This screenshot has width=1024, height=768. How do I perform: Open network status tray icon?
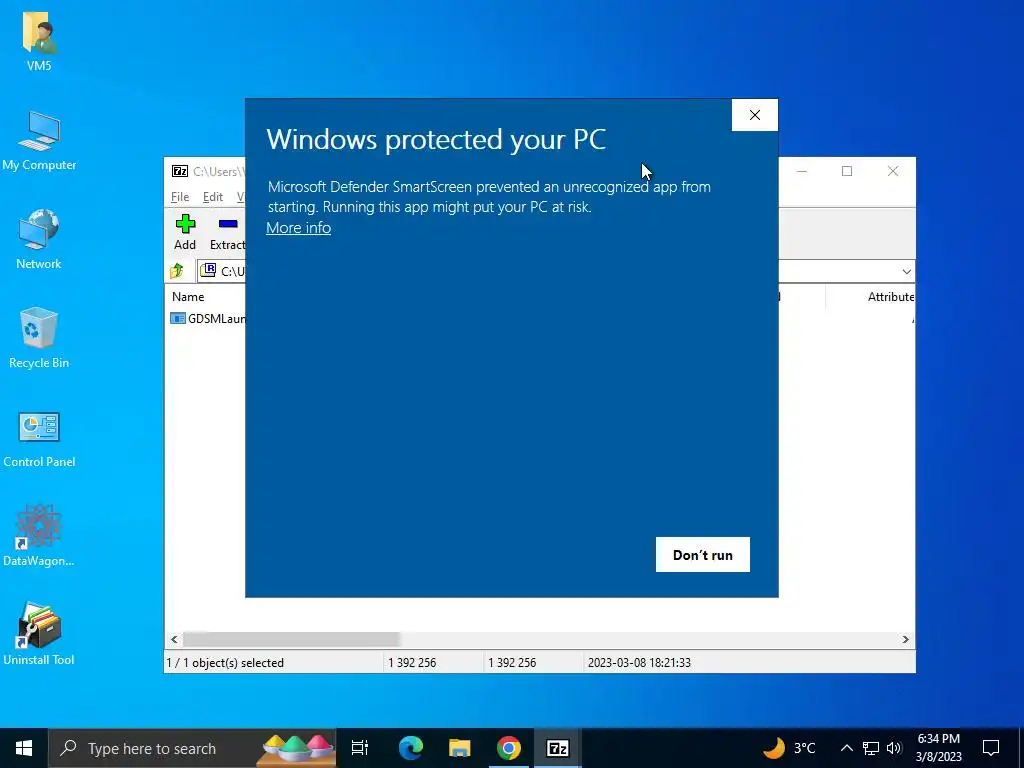871,748
